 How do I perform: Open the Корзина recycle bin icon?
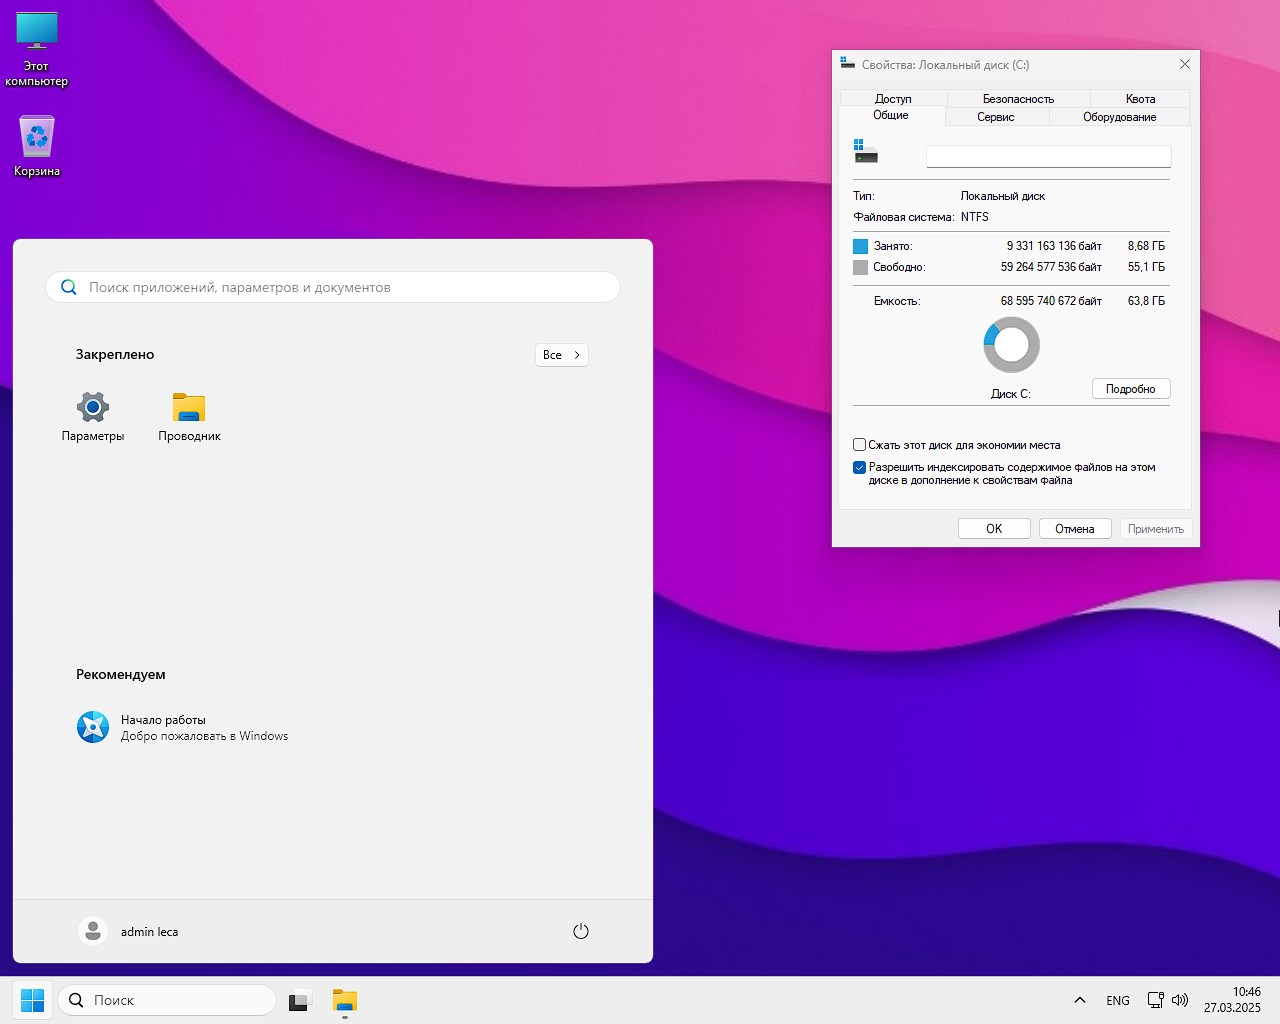point(37,138)
